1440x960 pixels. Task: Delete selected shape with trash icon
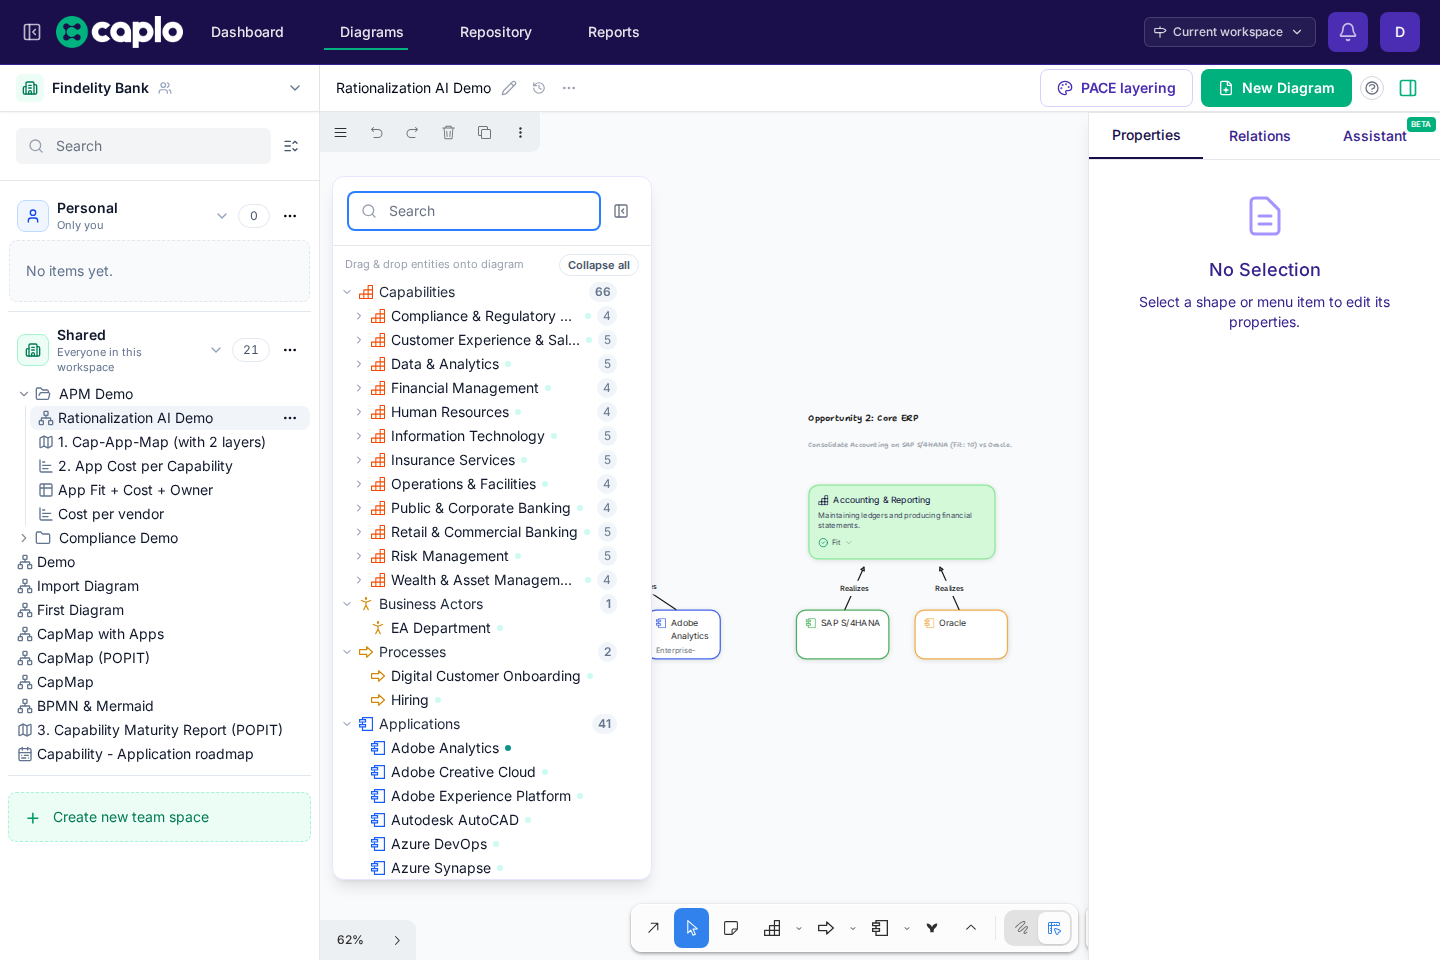click(448, 132)
